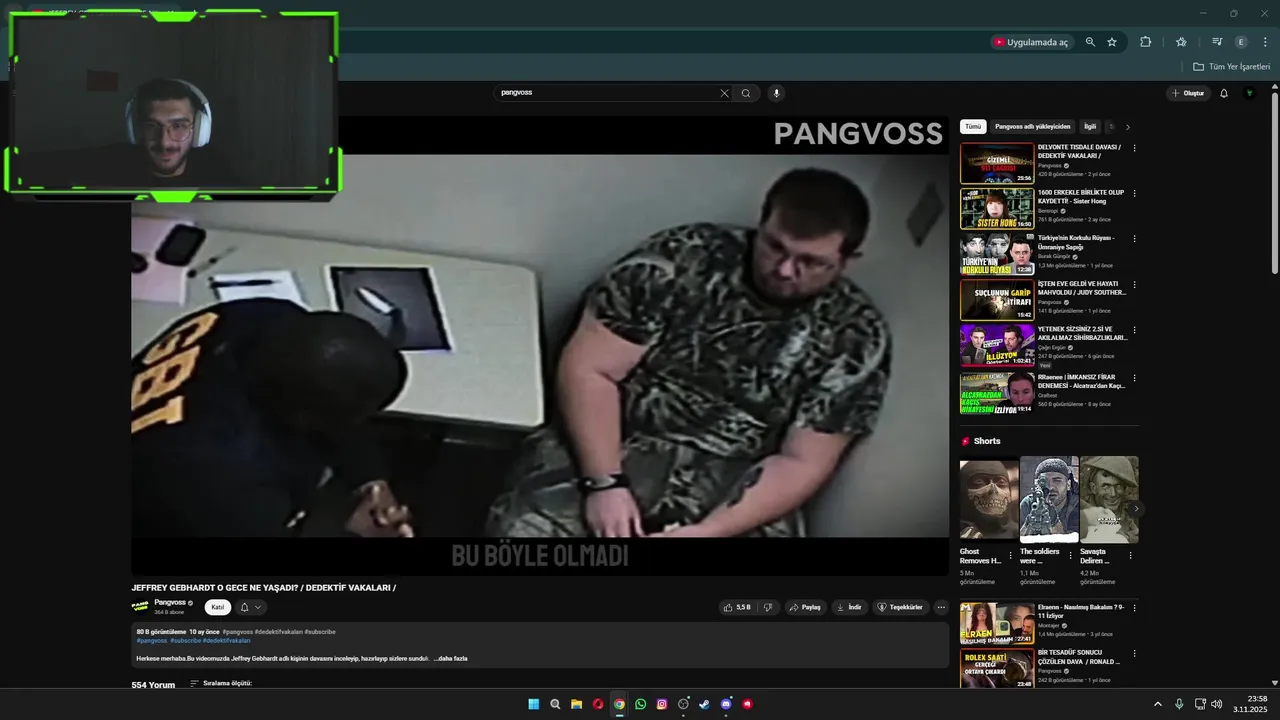Clear the pangvoss search text
Viewport: 1280px width, 720px height.
(724, 93)
